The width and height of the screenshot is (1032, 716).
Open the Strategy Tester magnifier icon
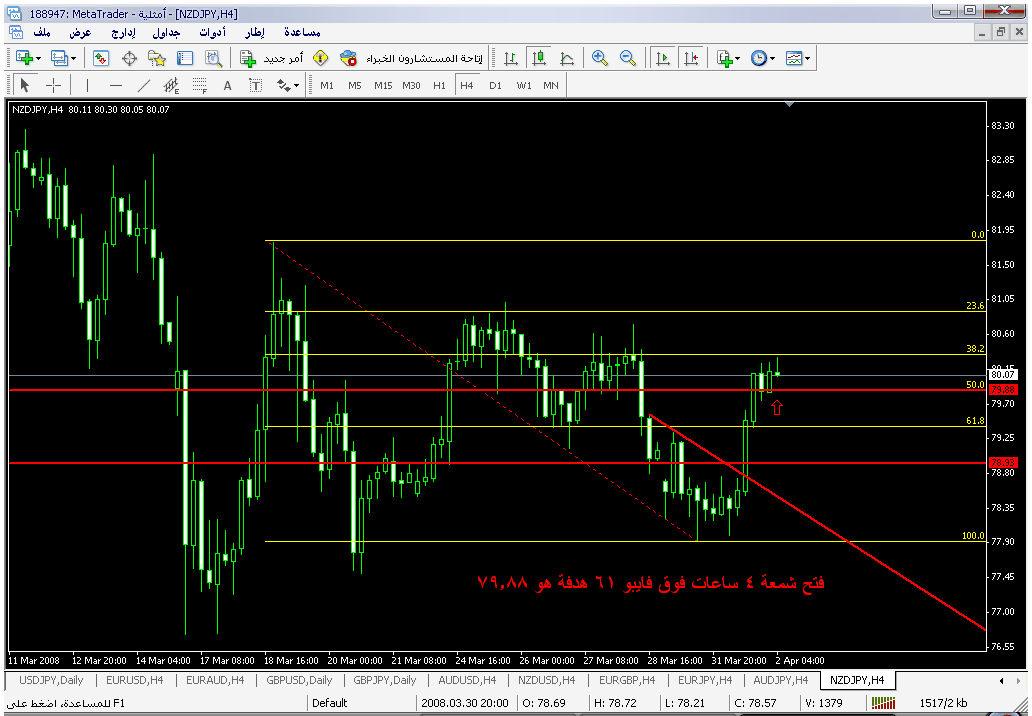tap(213, 58)
